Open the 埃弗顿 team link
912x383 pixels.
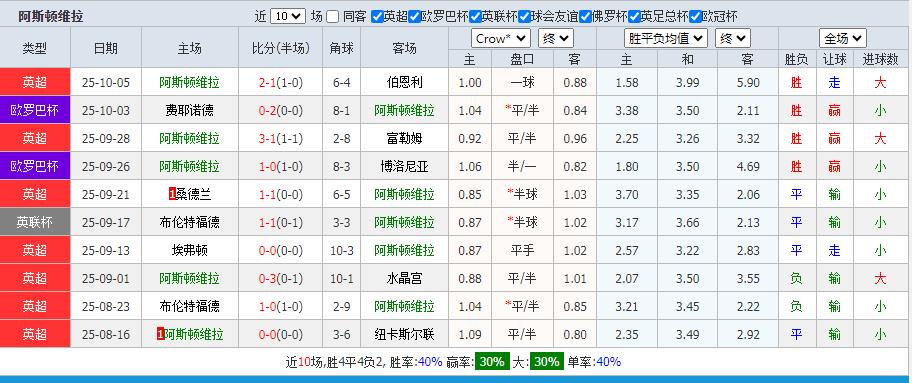coord(190,251)
